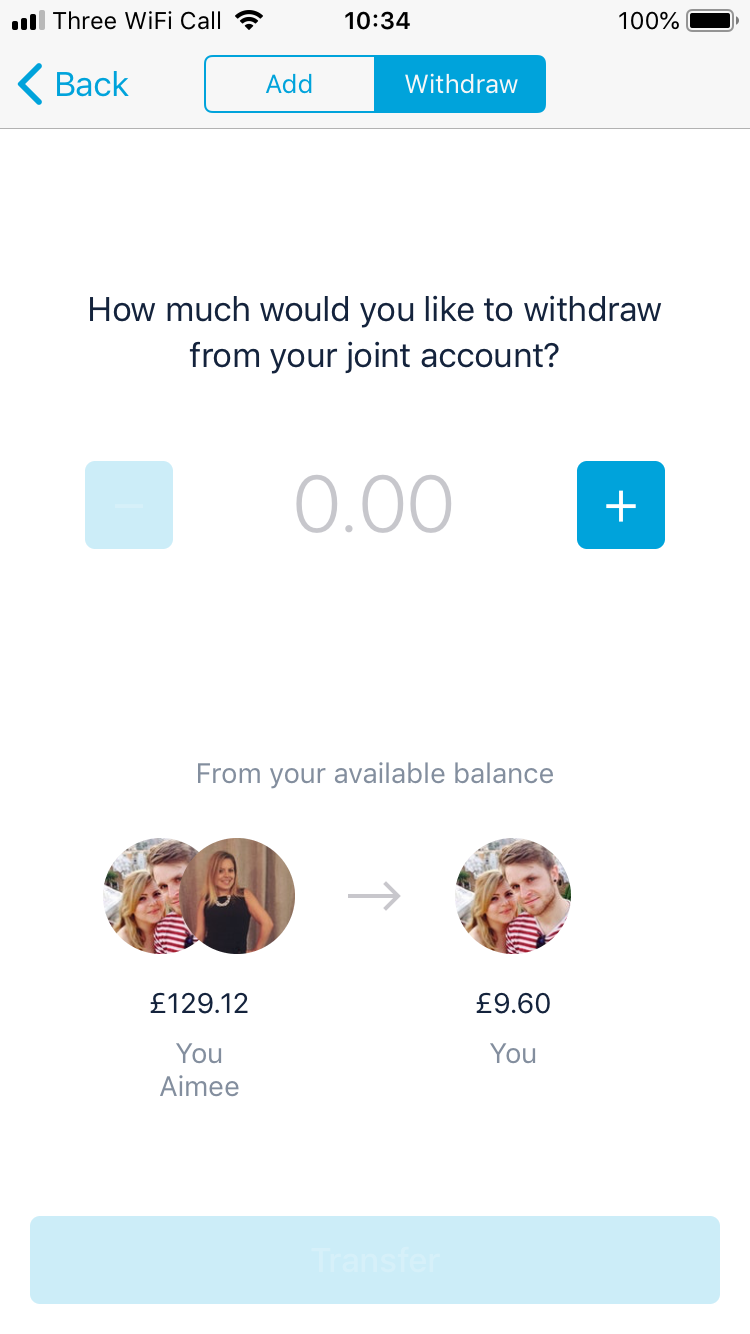Viewport: 750px width, 1334px height.
Task: Tap the £129.12 joint balance
Action: (x=199, y=1003)
